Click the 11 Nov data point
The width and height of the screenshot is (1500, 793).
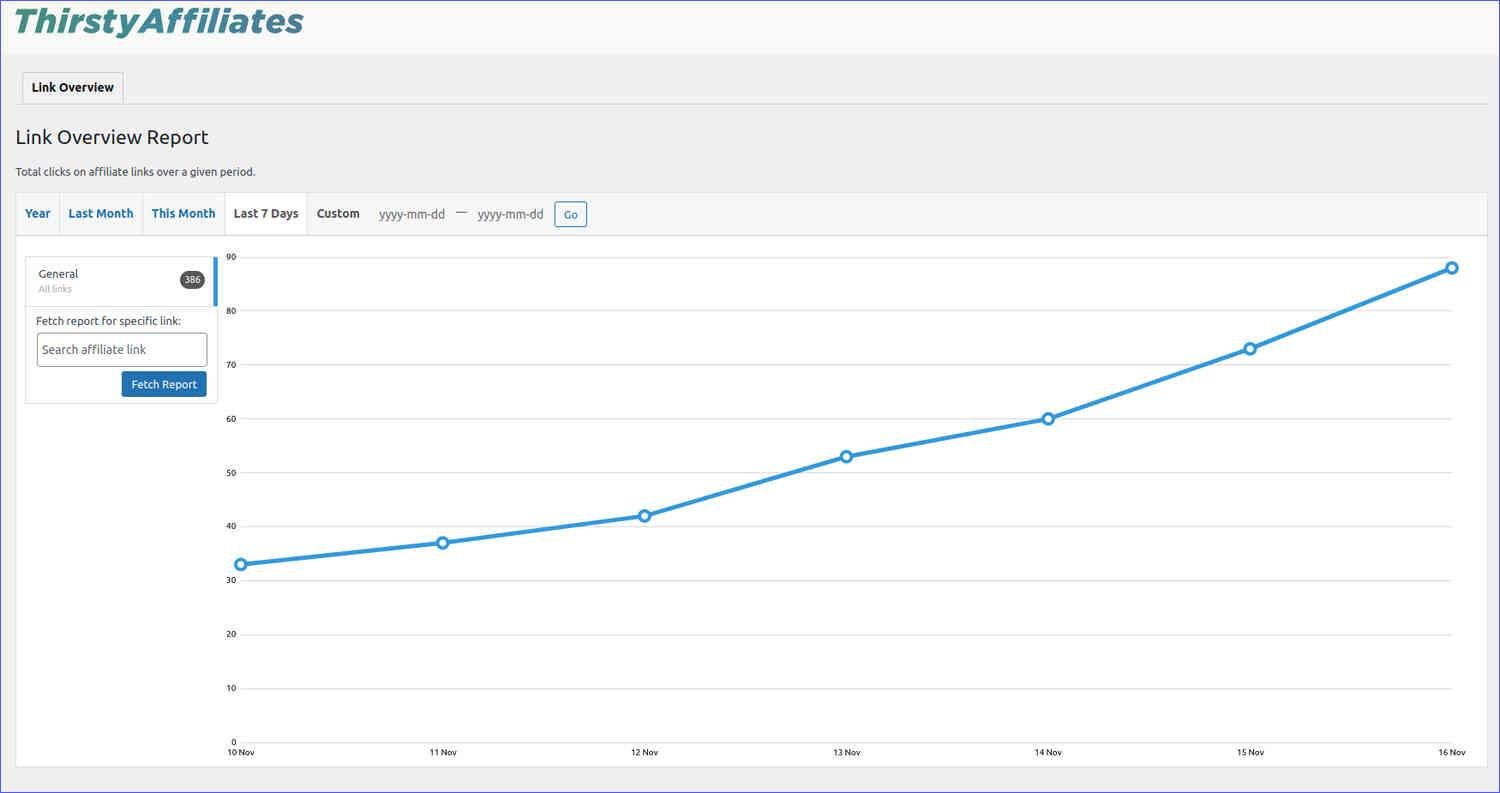[442, 542]
